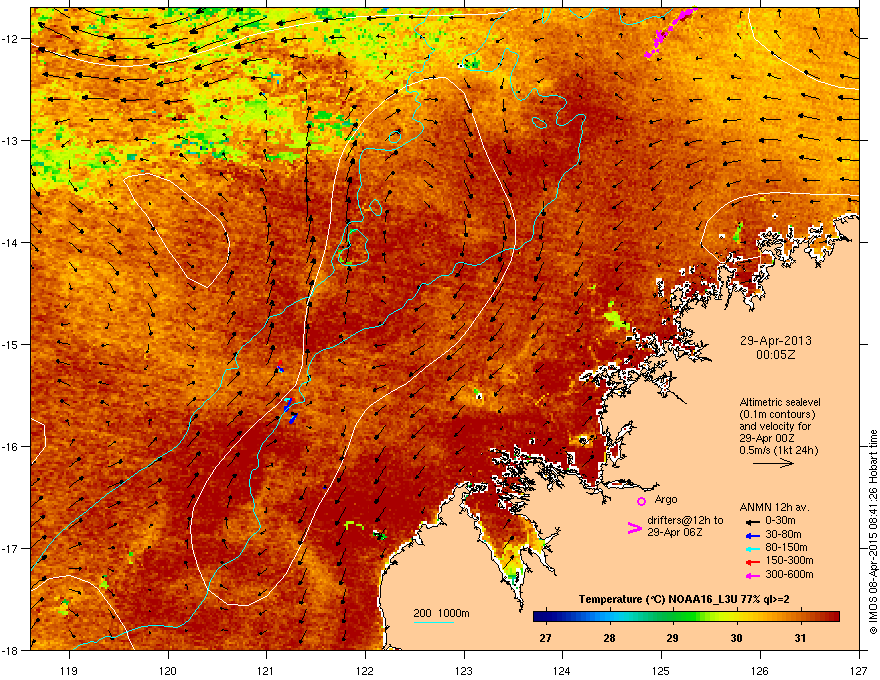This screenshot has width=880, height=680.
Task: Click the 'ANMN 12h av.' heading
Action: point(774,507)
